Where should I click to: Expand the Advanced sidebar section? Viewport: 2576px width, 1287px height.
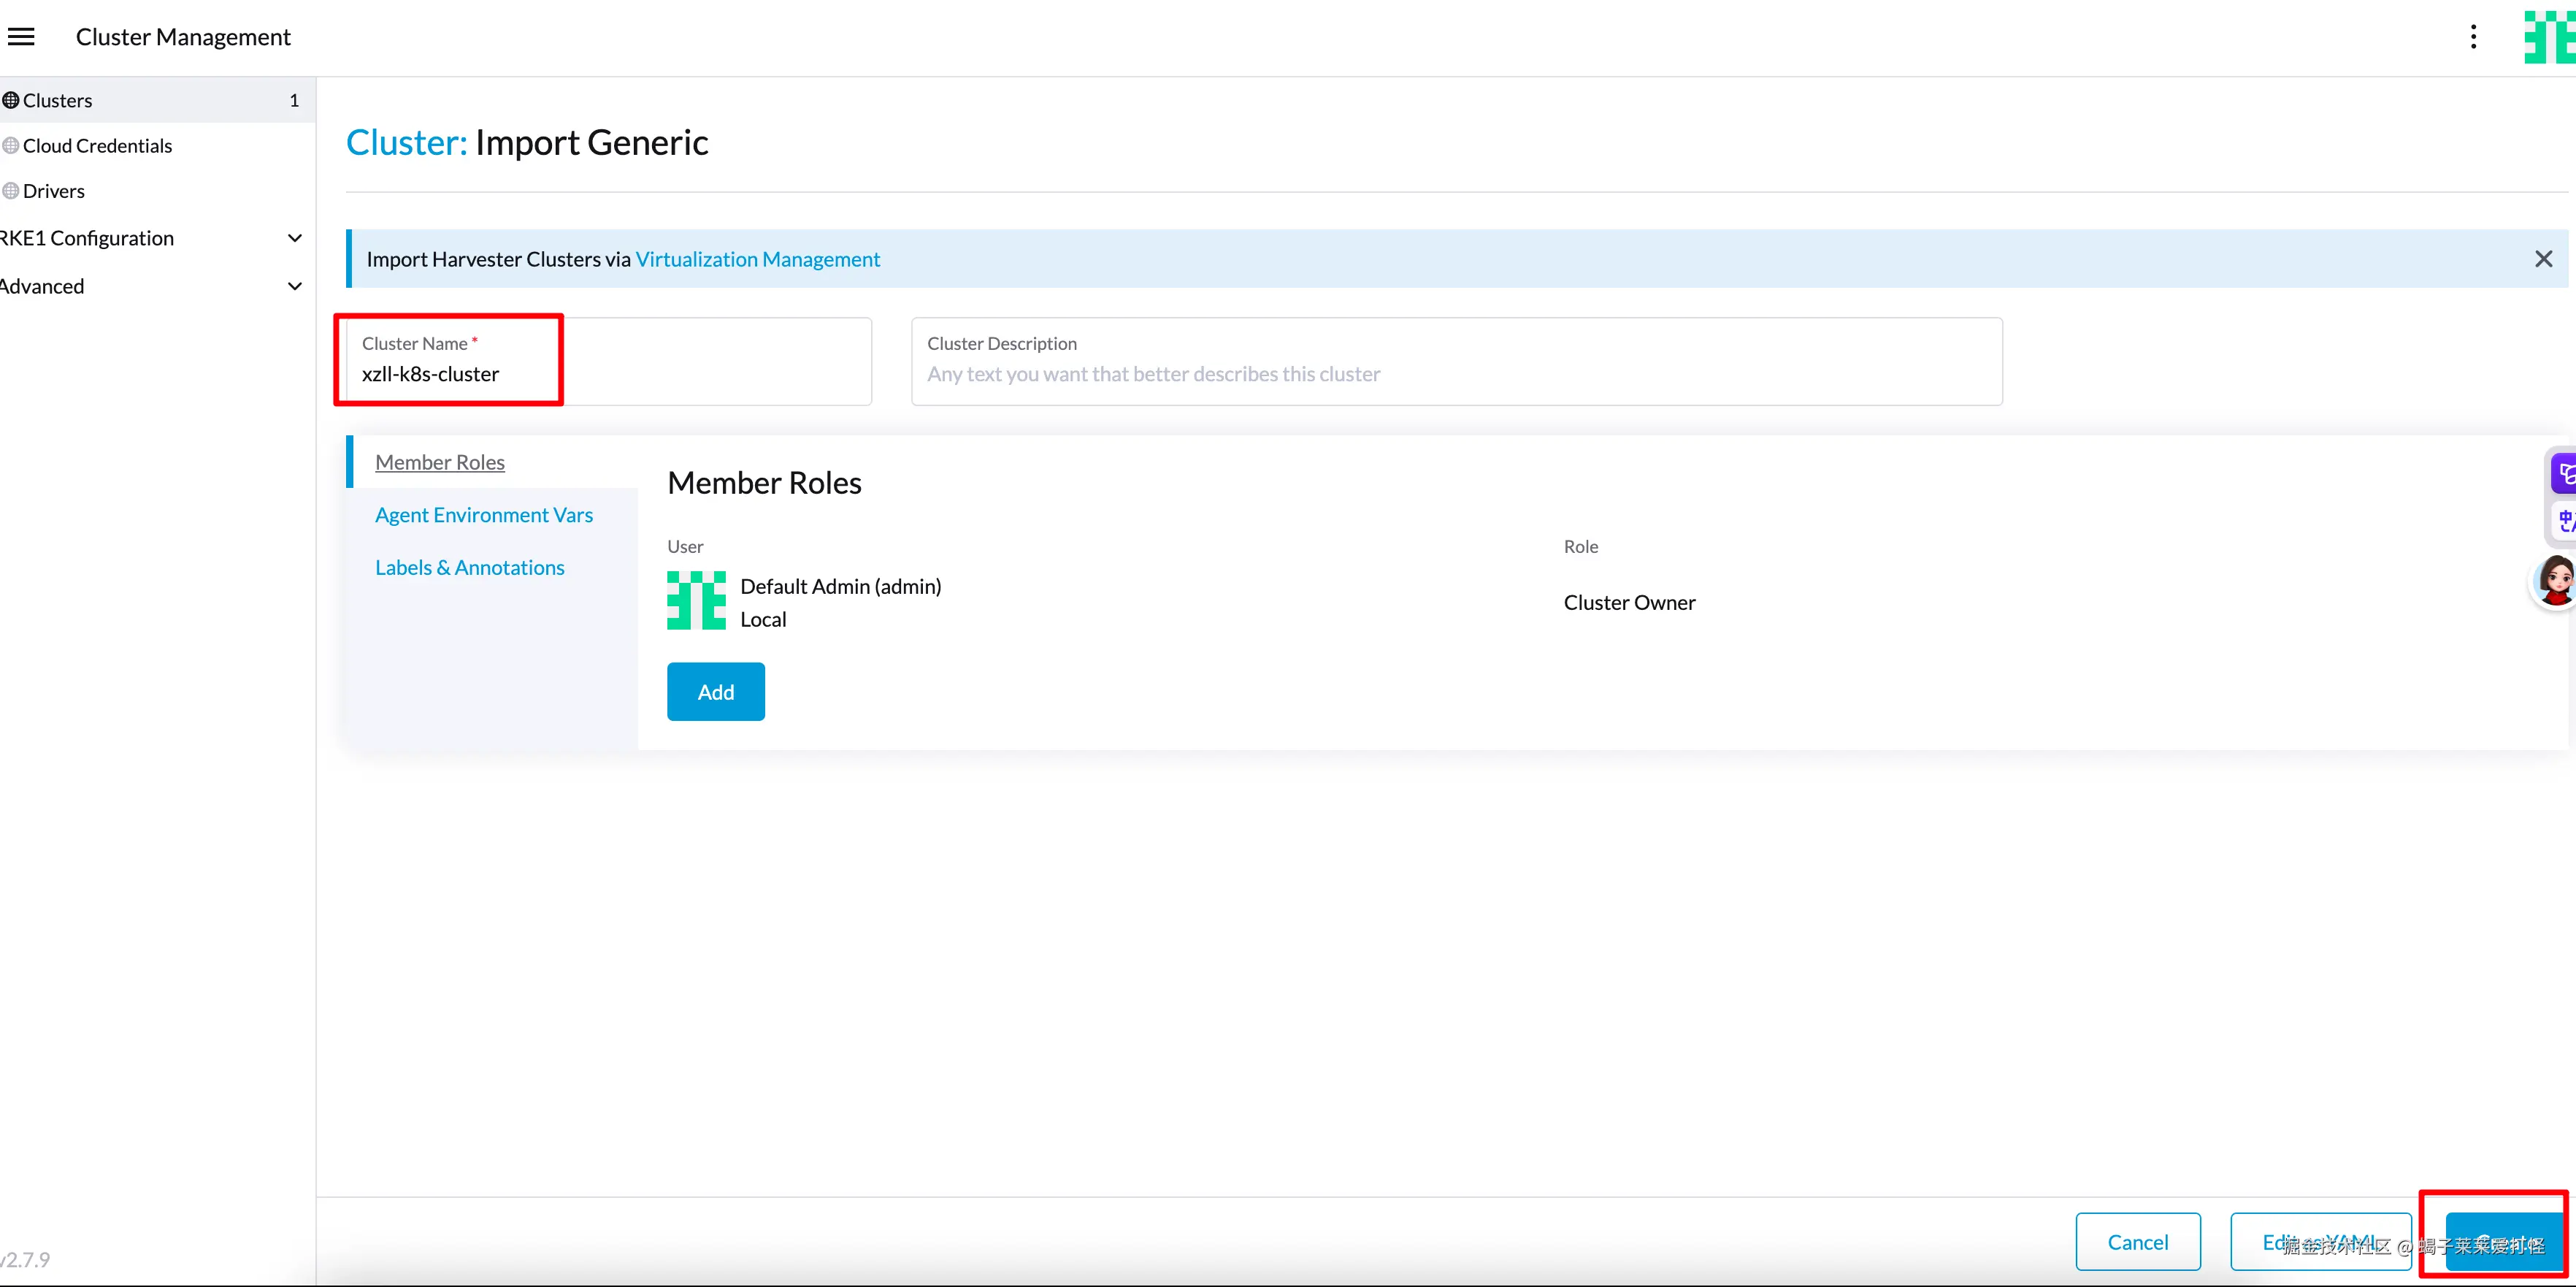(294, 286)
